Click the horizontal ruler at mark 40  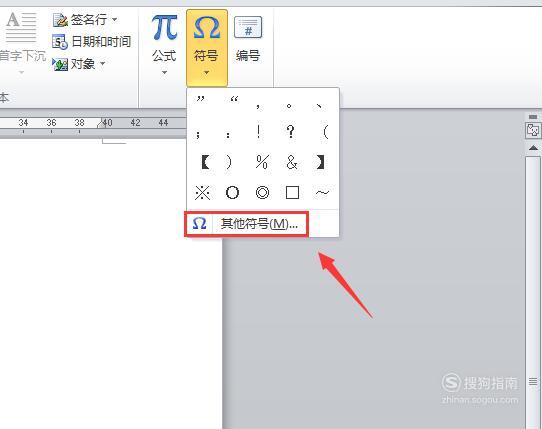point(108,123)
